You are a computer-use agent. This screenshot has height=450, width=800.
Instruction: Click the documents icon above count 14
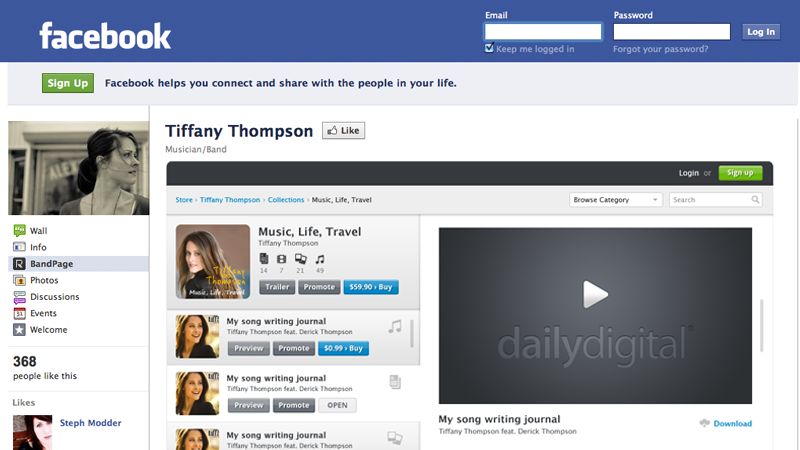264,259
